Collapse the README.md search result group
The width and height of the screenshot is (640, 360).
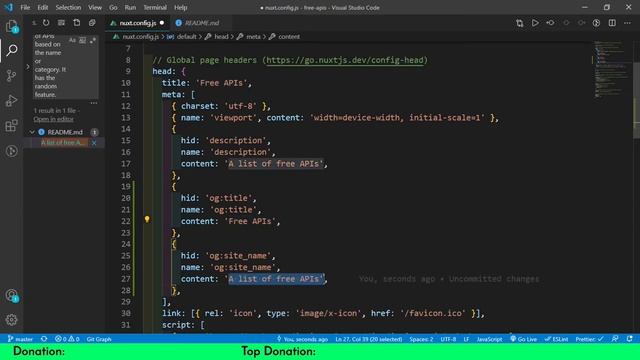point(32,132)
